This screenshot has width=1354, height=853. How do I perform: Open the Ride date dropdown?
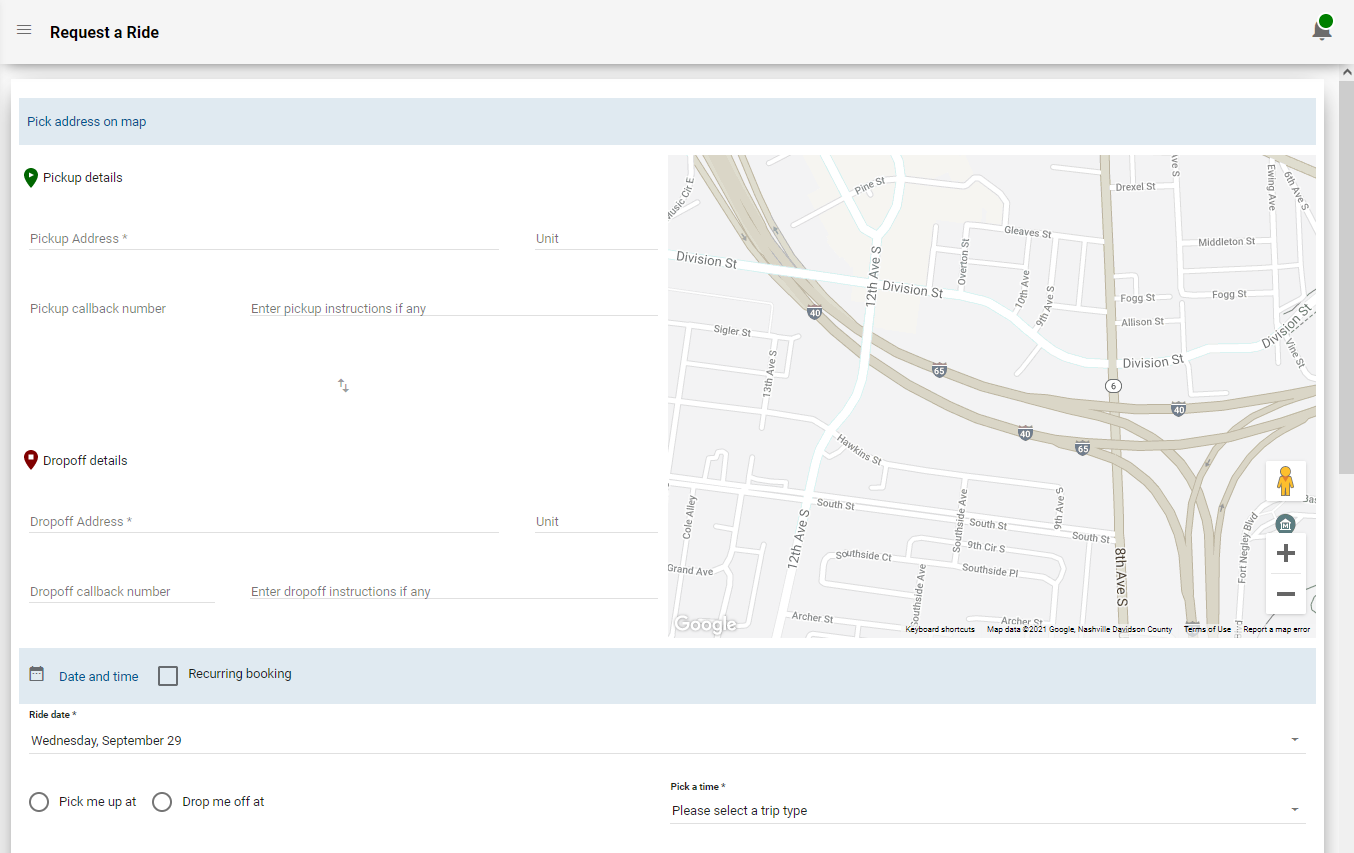tap(1295, 740)
